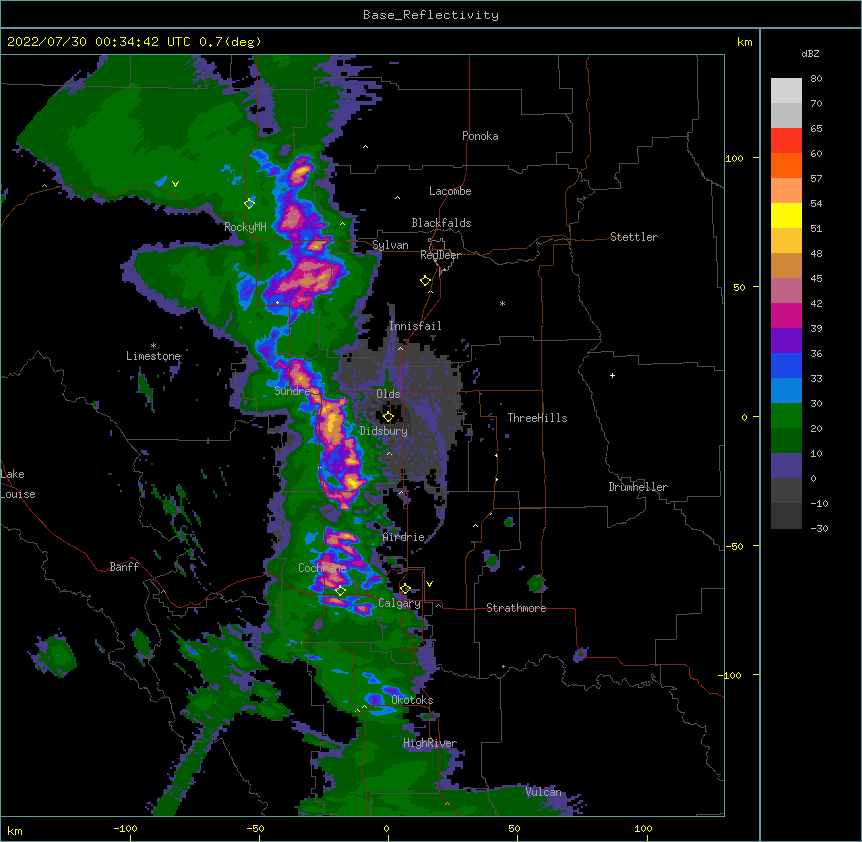Click the Okotoks label
This screenshot has width=862, height=842.
pyautogui.click(x=412, y=700)
